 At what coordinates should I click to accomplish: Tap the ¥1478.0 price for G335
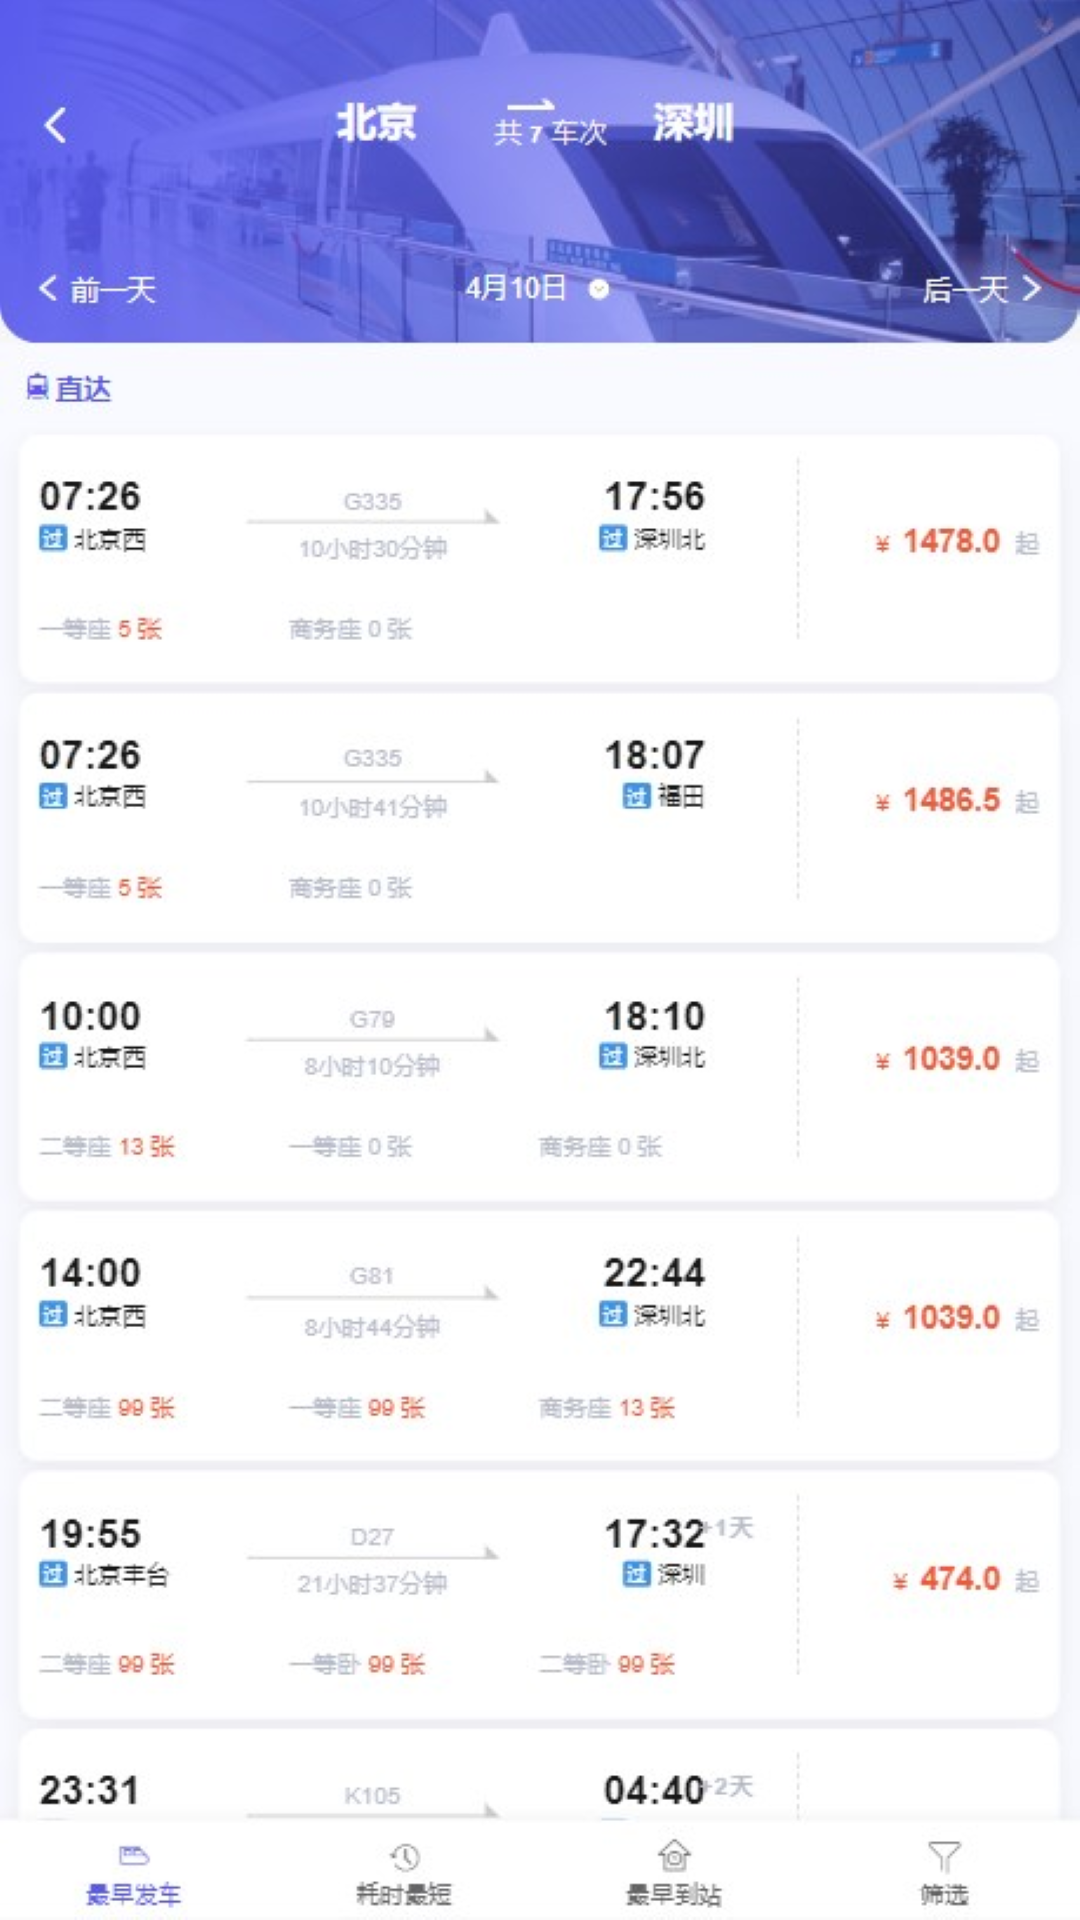click(951, 542)
